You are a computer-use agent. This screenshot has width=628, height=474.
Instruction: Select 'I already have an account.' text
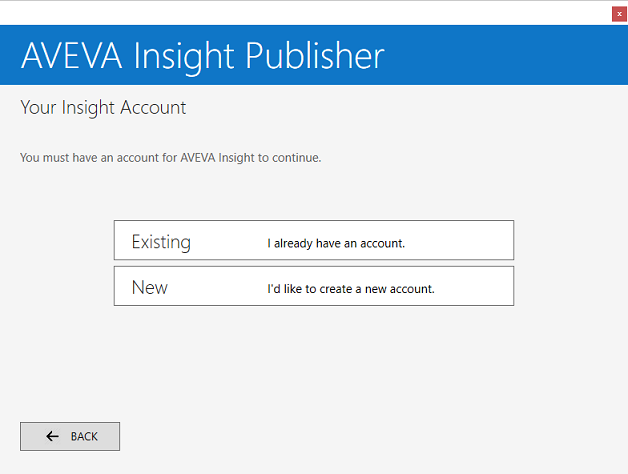click(336, 243)
